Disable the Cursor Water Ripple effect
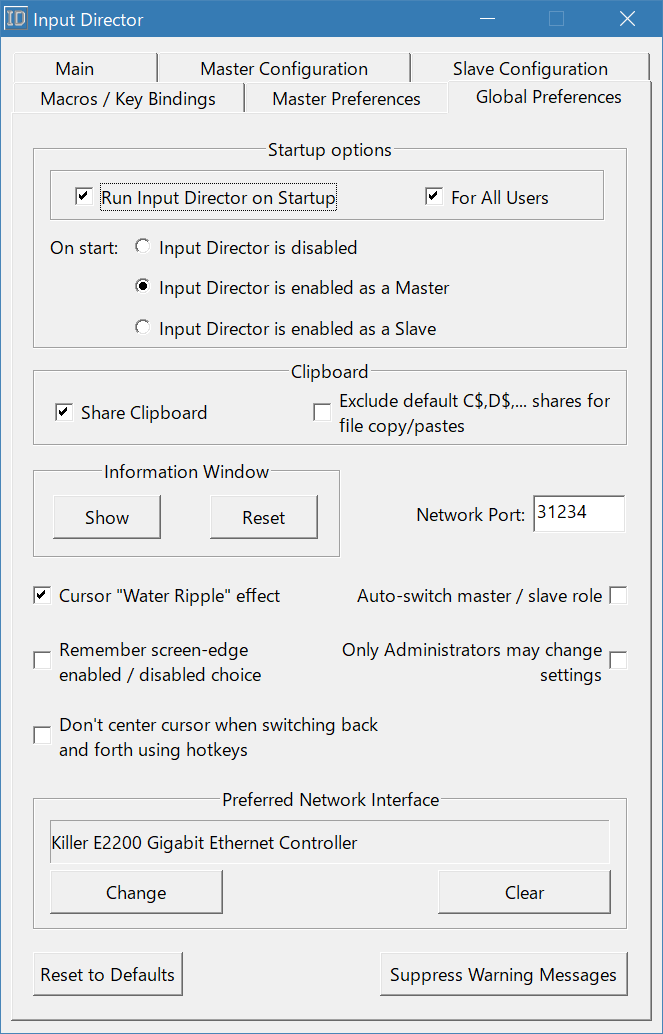This screenshot has height=1034, width=663. (41, 595)
